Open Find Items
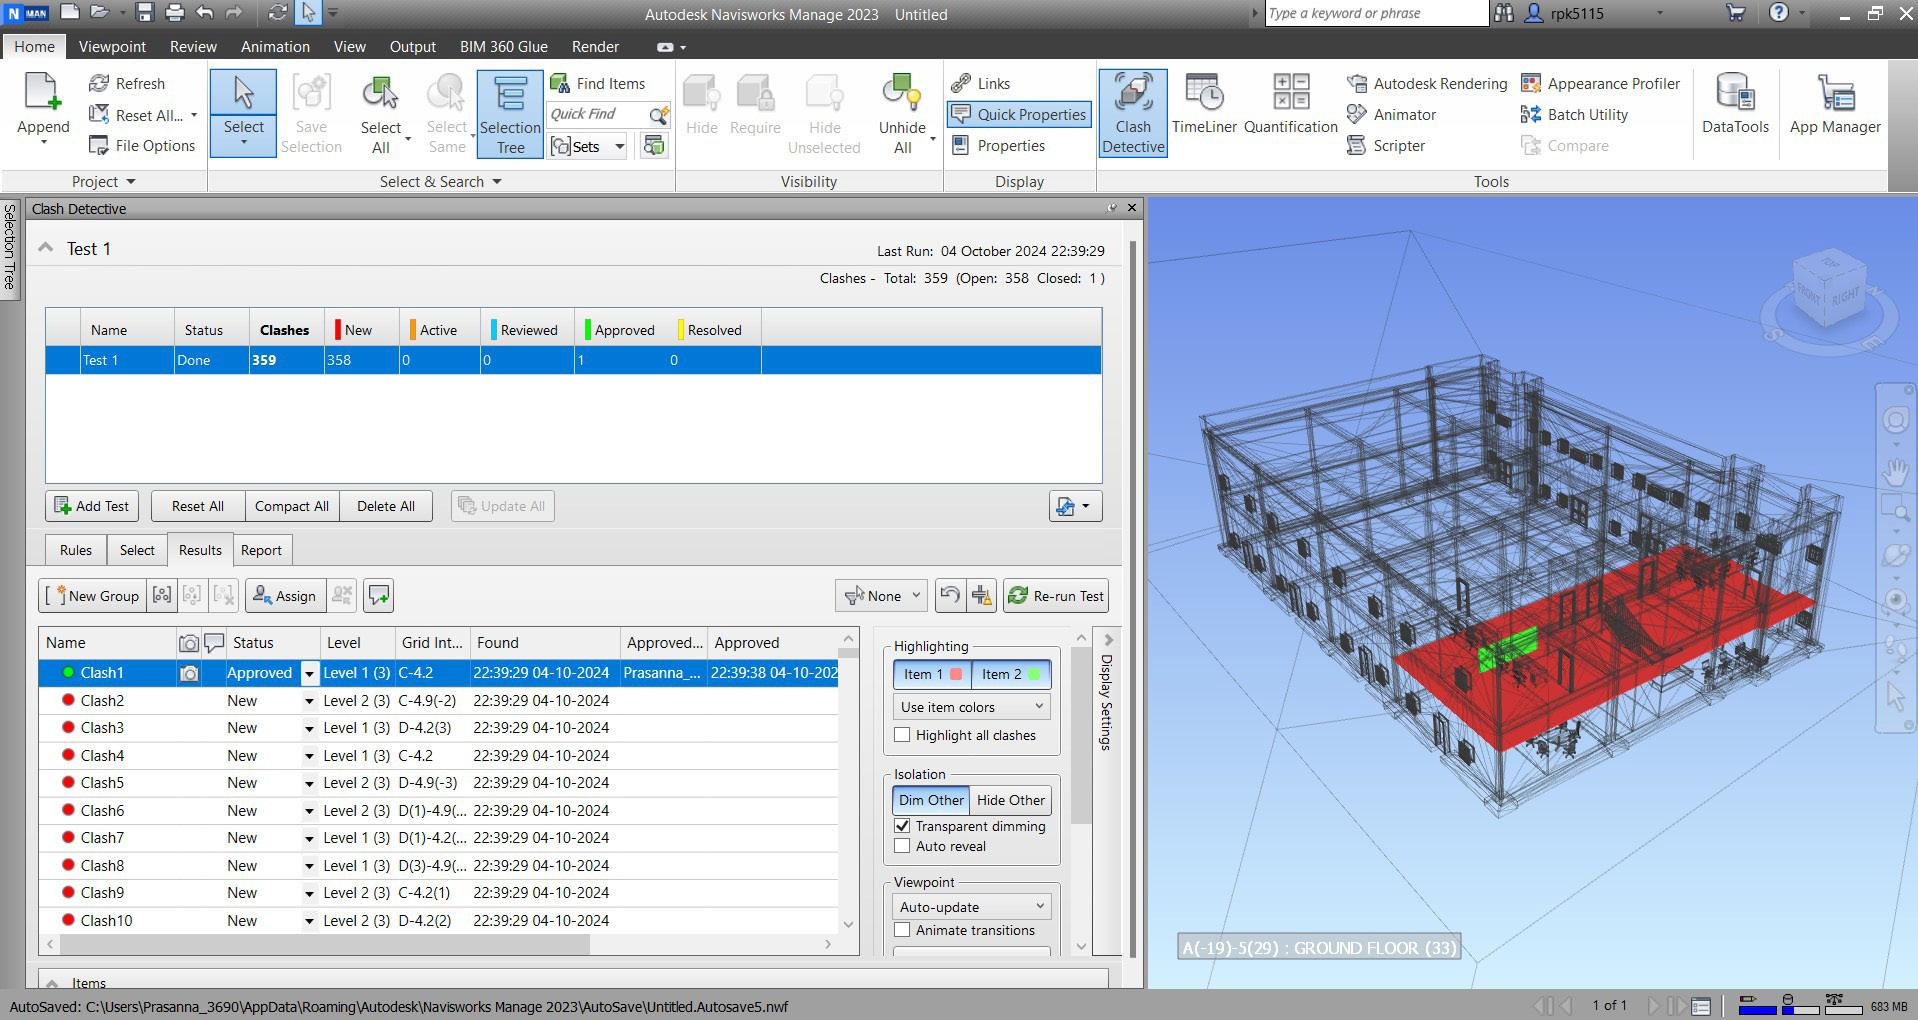Image resolution: width=1918 pixels, height=1020 pixels. click(598, 84)
